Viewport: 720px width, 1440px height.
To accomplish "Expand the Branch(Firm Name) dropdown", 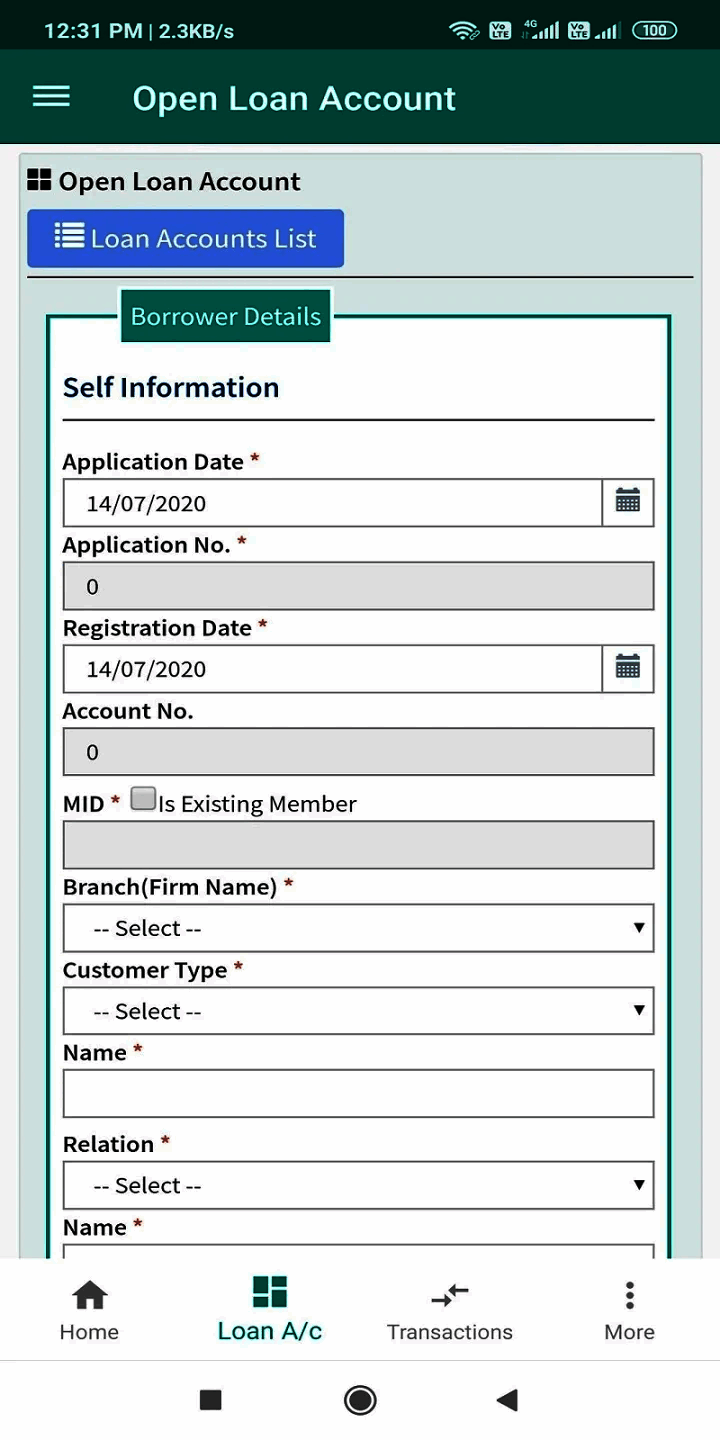I will (x=358, y=928).
